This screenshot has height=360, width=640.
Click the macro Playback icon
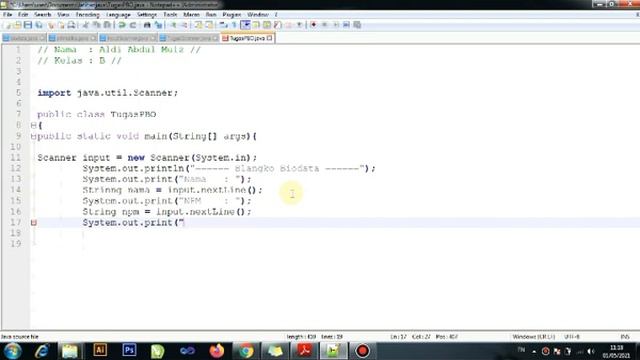coord(336,25)
